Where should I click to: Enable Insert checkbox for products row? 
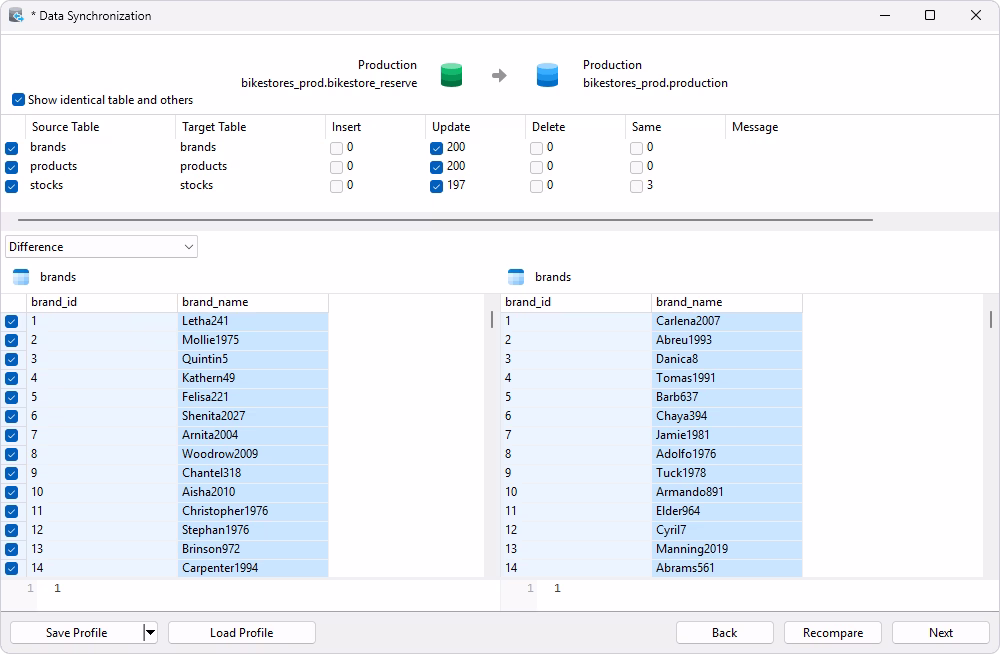point(336,167)
